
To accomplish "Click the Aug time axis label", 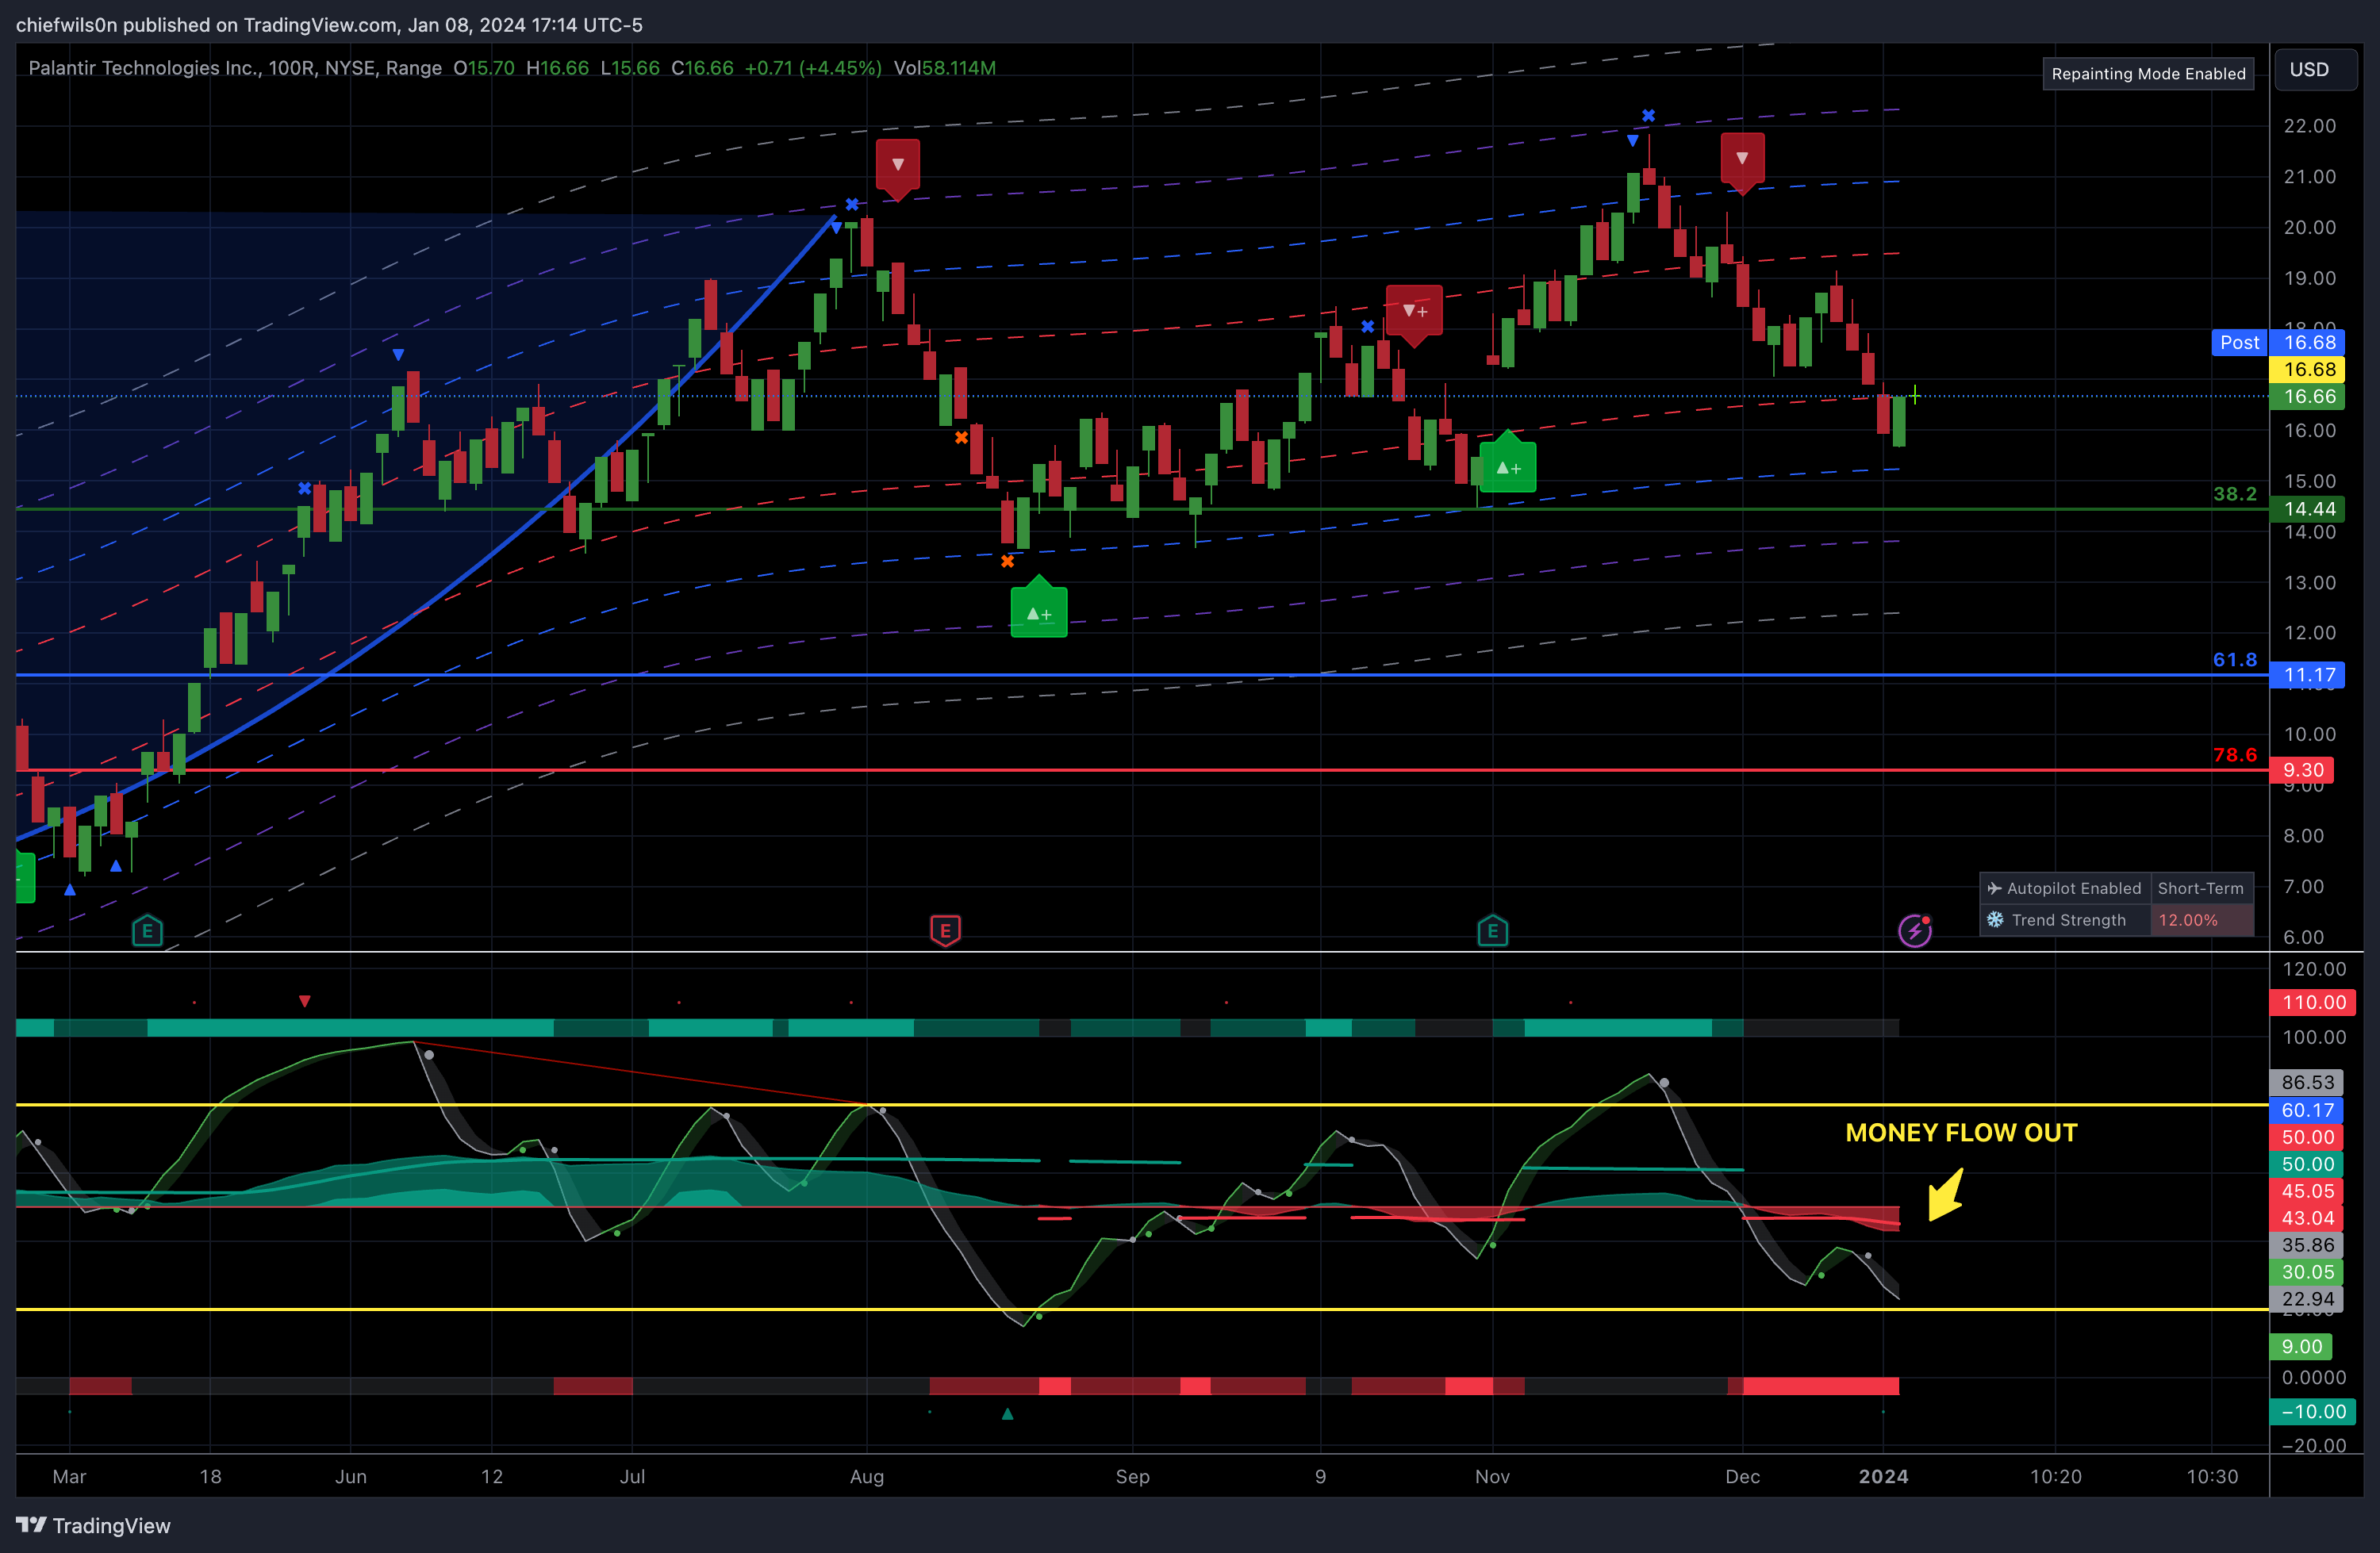I will coord(867,1476).
